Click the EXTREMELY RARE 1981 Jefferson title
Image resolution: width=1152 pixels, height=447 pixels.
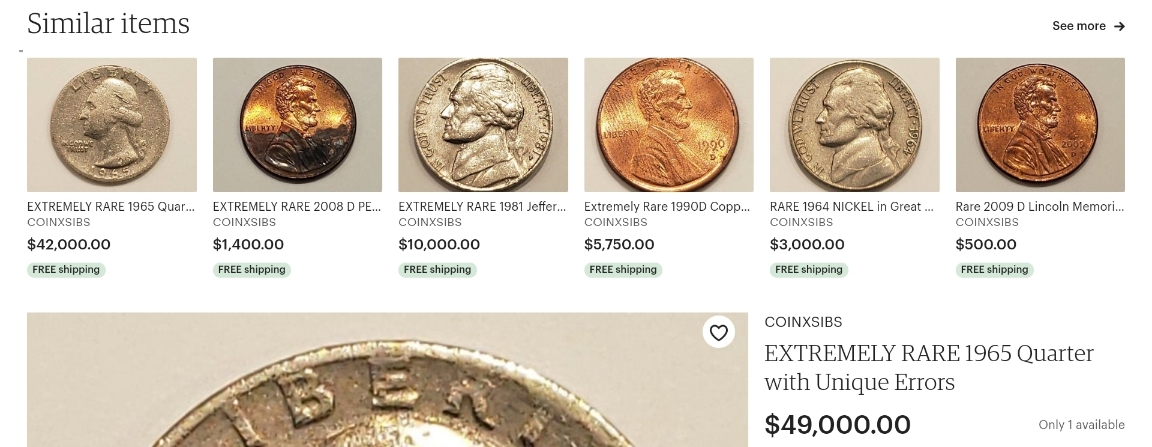483,207
